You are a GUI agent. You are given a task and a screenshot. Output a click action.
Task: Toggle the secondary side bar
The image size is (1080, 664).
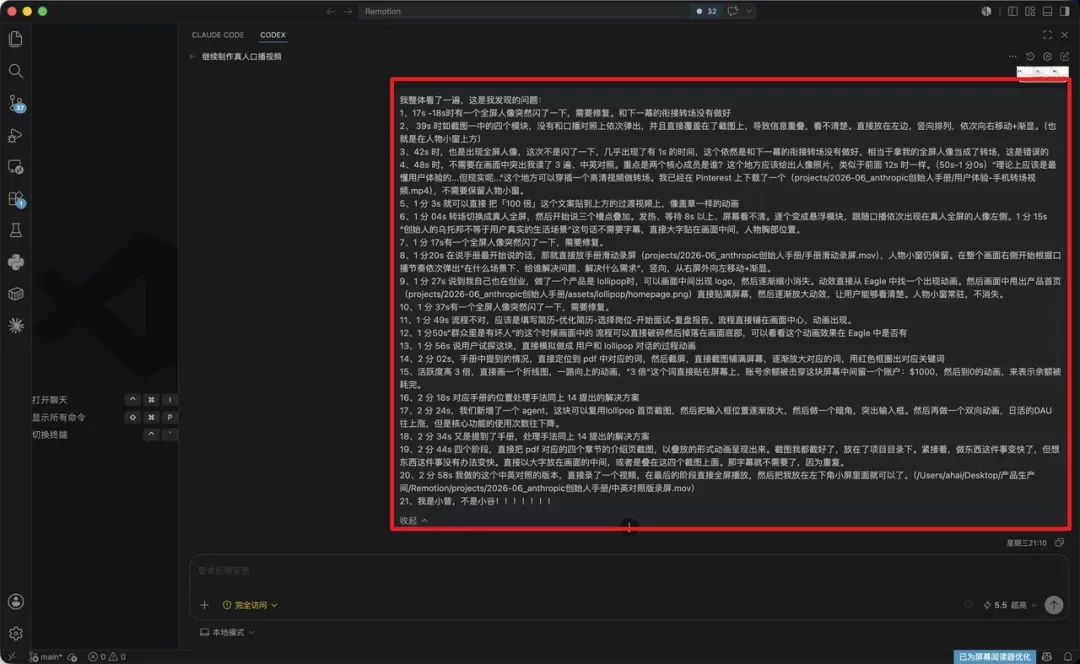pos(1065,11)
